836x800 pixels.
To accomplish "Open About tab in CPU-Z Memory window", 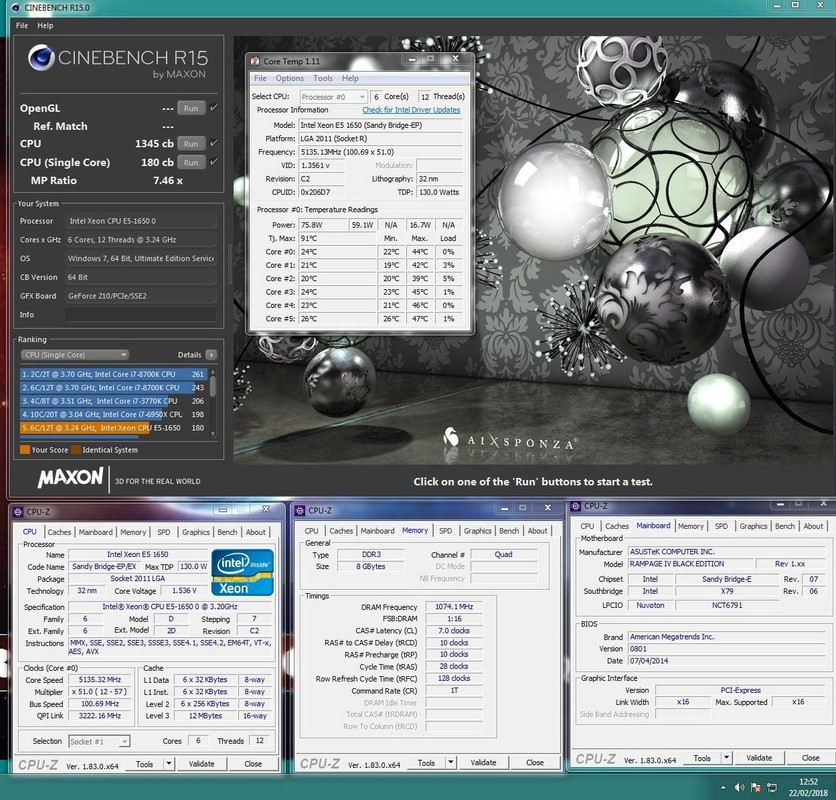I will (537, 531).
